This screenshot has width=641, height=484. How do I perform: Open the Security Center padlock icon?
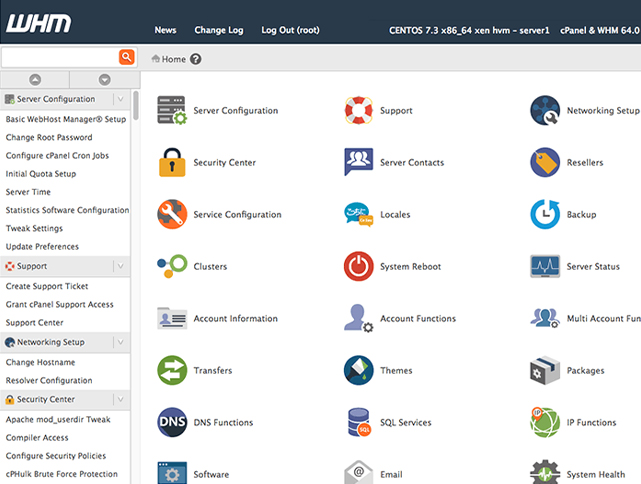pos(172,162)
